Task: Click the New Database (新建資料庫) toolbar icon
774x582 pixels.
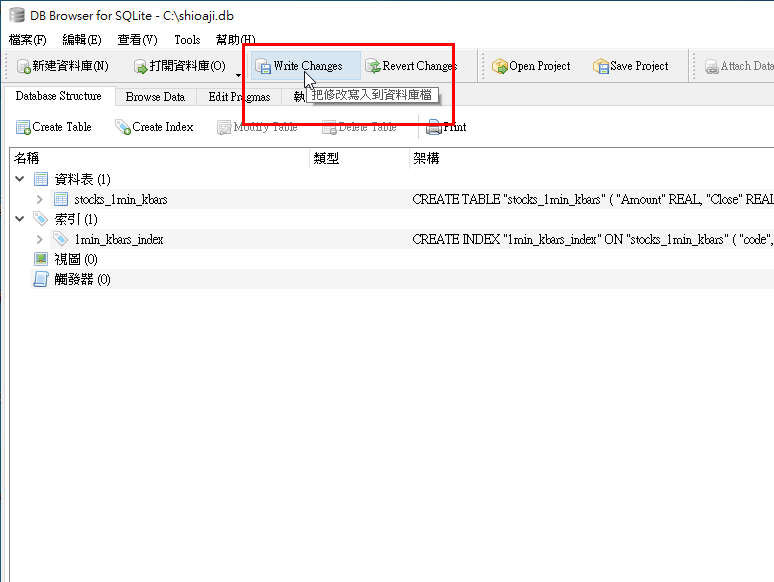Action: (23, 66)
